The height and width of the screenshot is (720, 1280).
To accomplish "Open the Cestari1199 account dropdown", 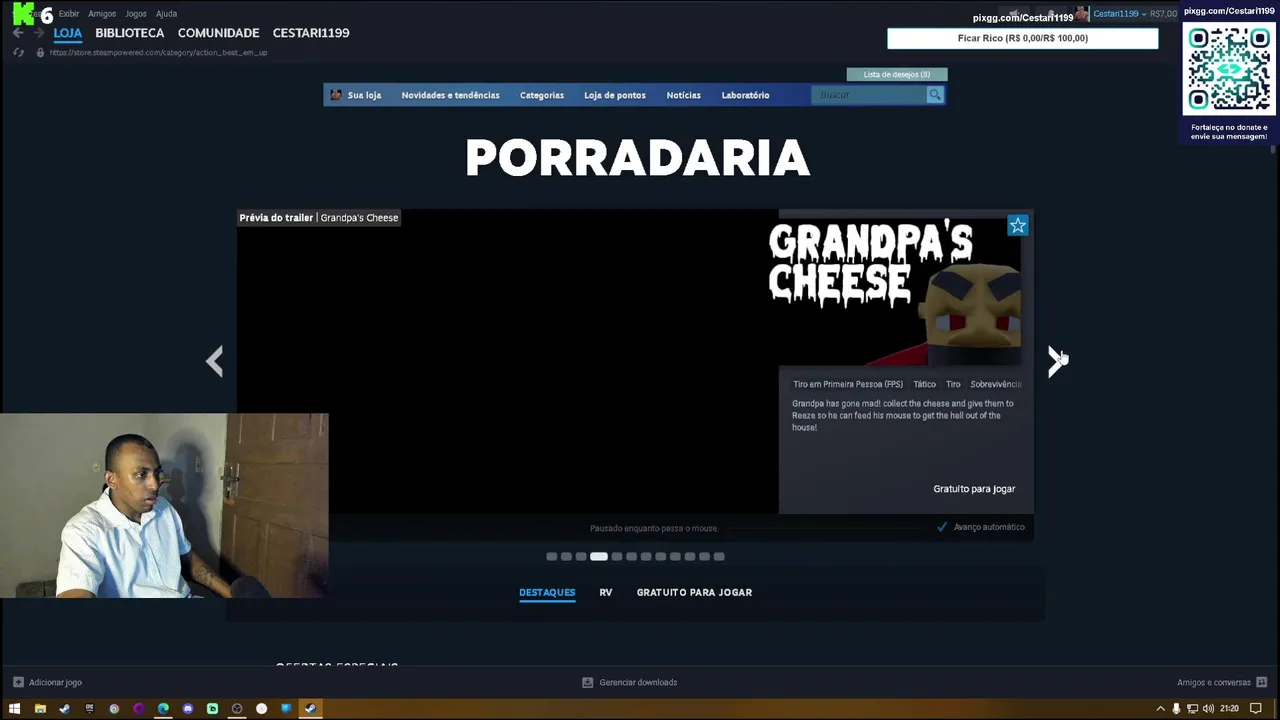I will click(1119, 14).
